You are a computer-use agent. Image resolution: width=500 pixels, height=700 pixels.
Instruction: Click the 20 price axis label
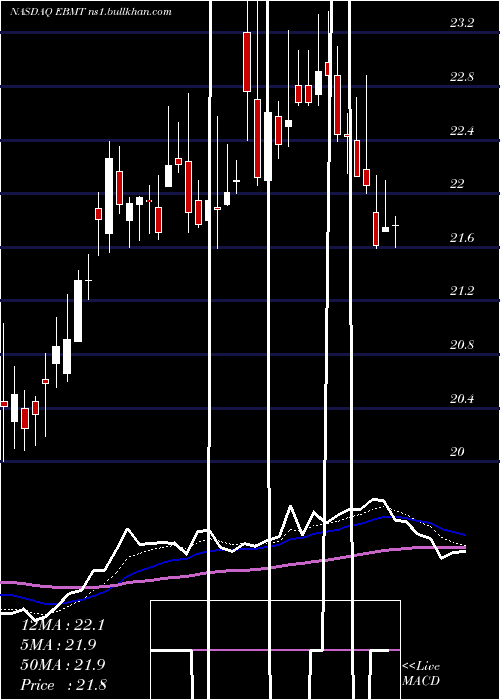(x=457, y=452)
